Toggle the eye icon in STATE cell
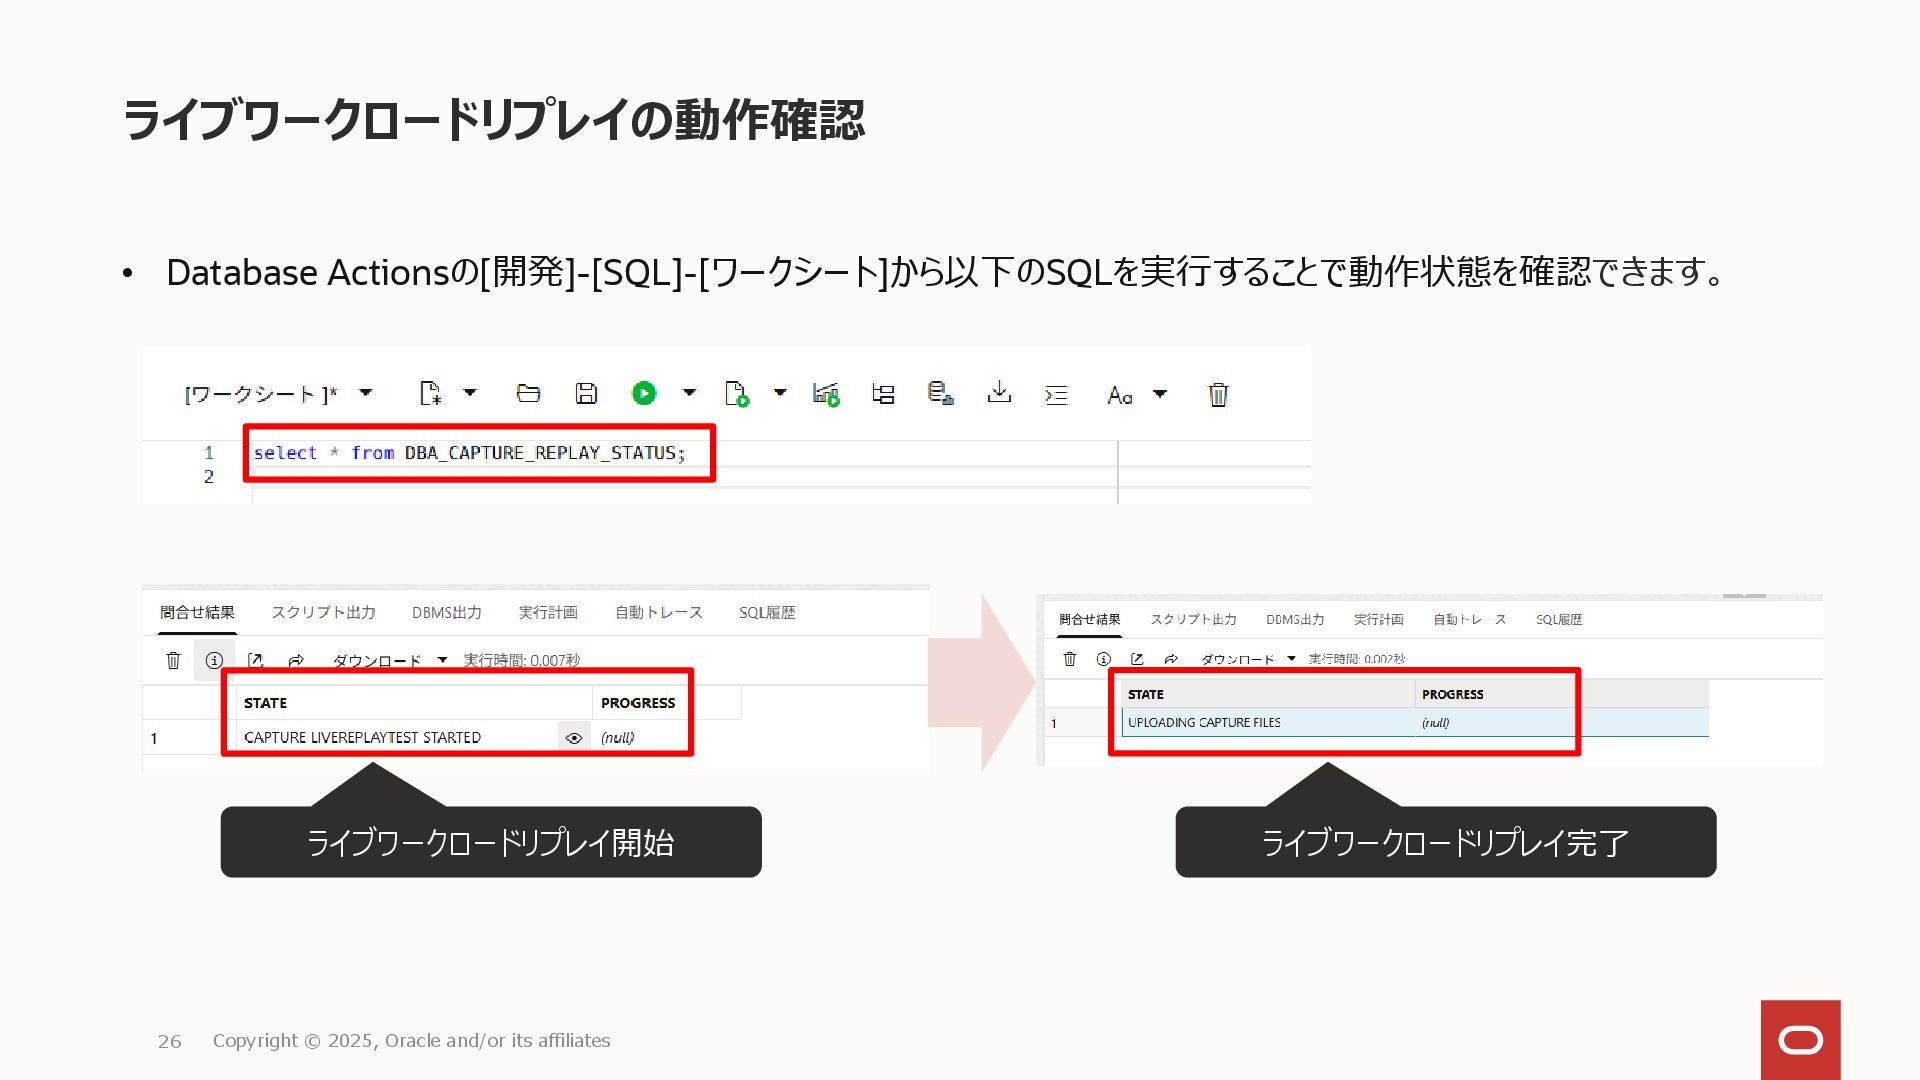The height and width of the screenshot is (1080, 1920). [x=574, y=738]
